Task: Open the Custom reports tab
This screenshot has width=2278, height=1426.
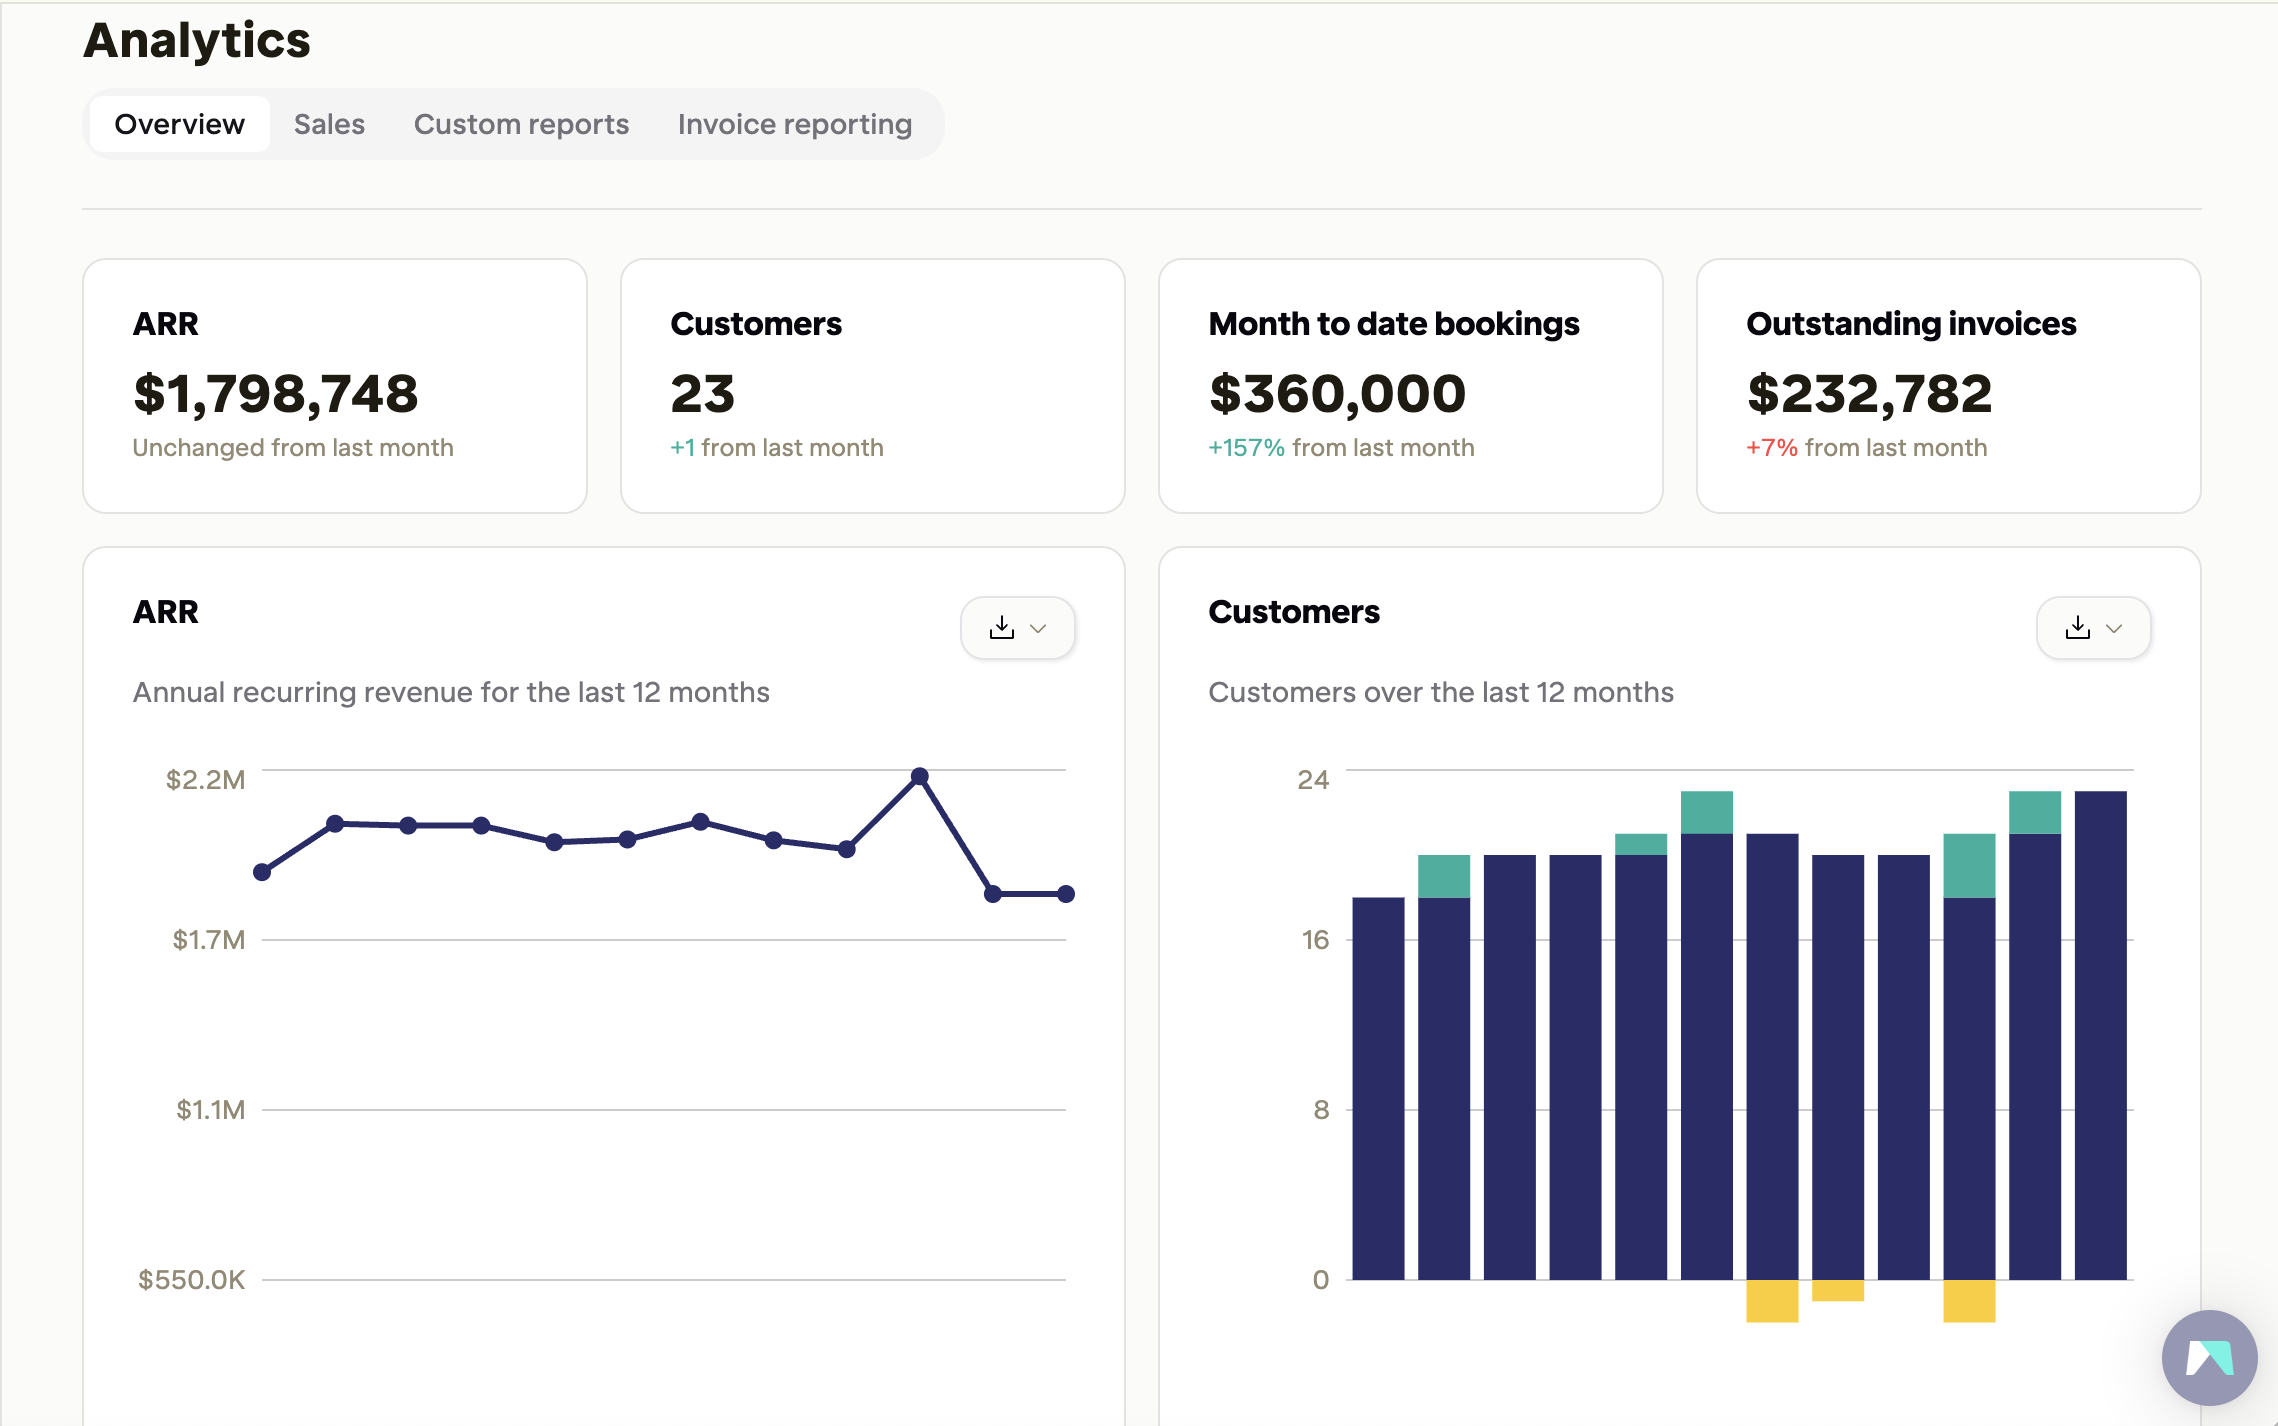Action: 521,124
